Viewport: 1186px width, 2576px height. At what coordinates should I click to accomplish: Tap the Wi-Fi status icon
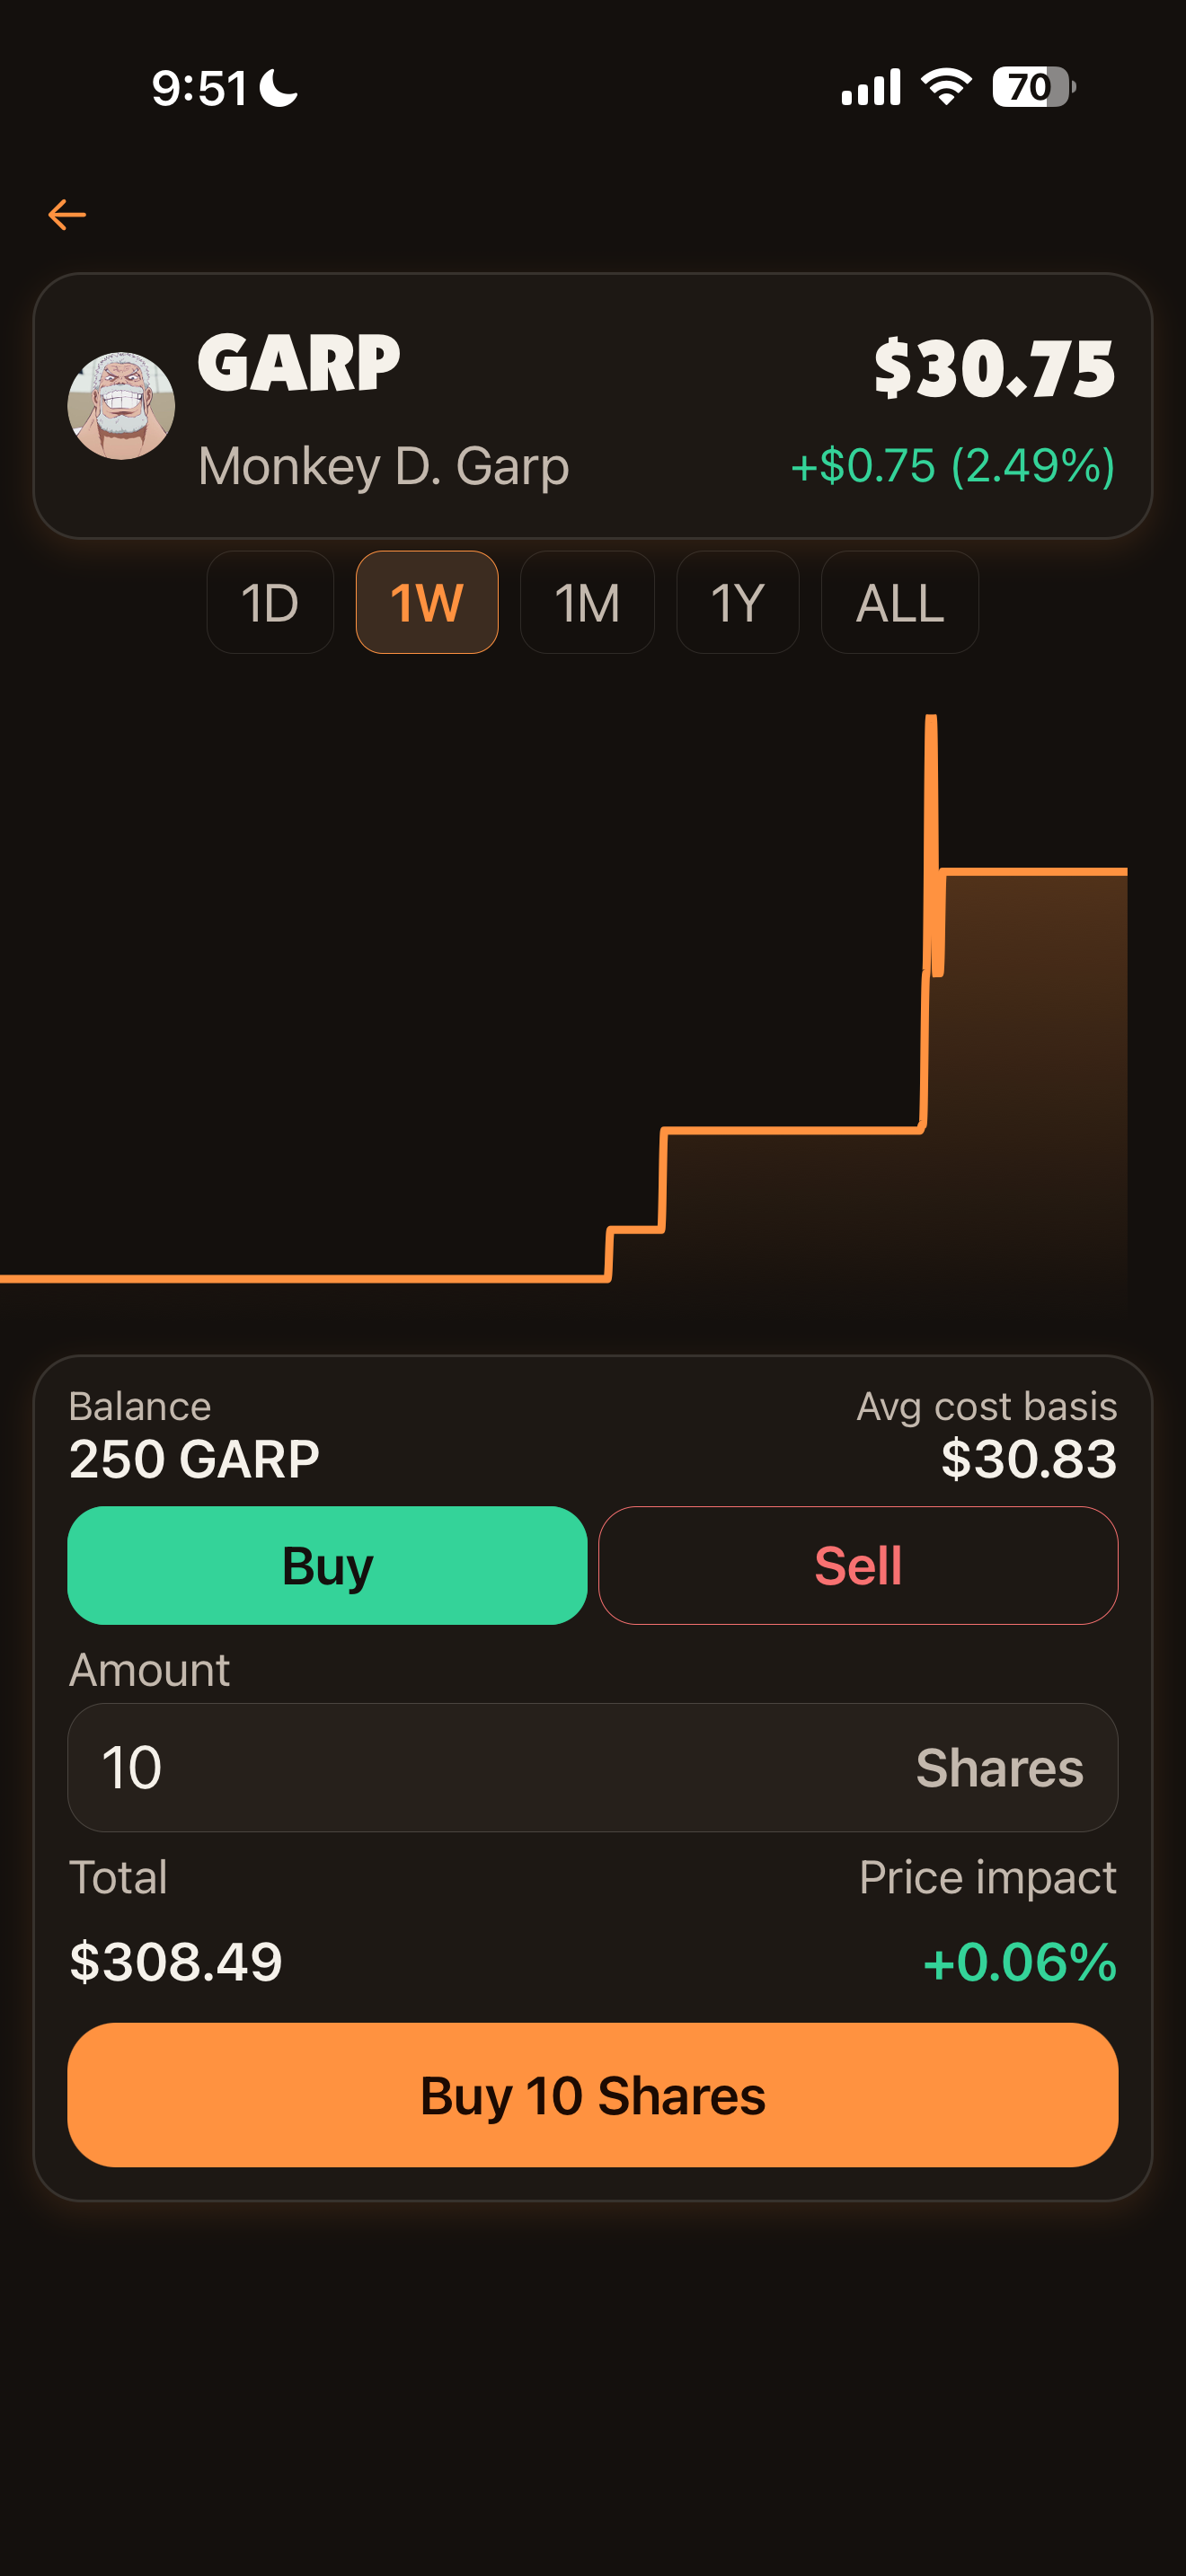[946, 87]
